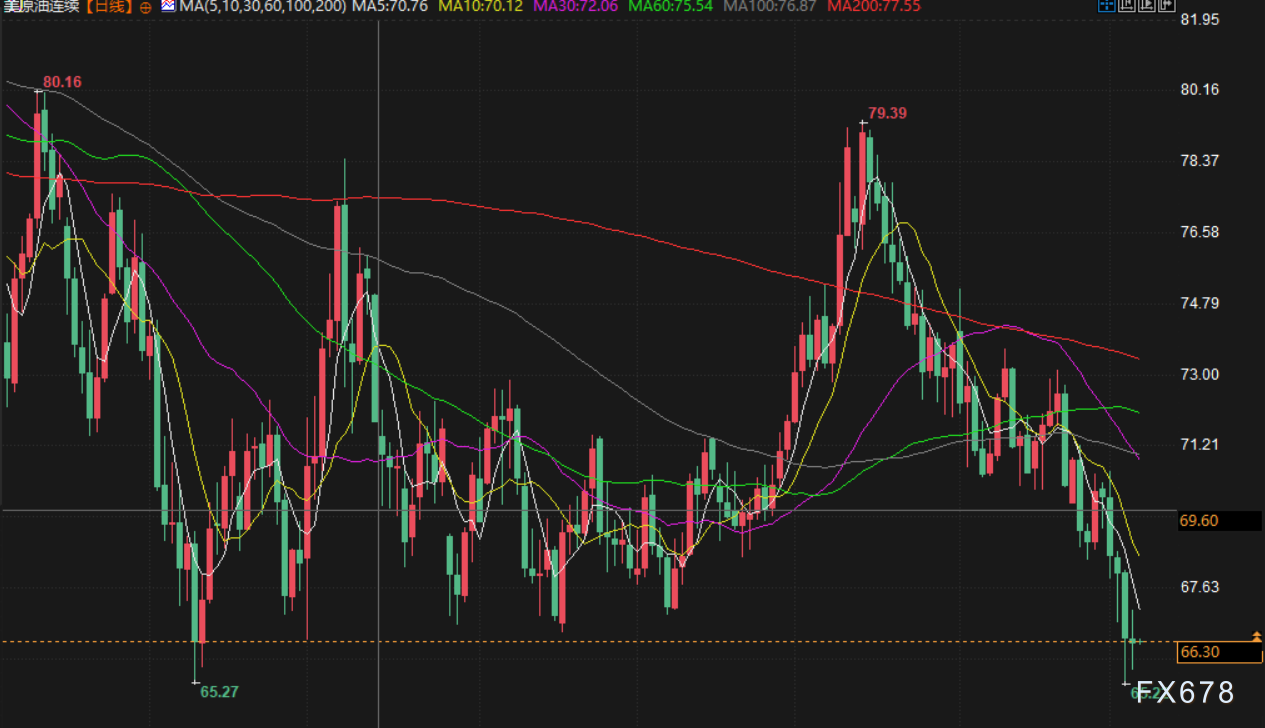Click the red MA200:77.55 legend label
The width and height of the screenshot is (1265, 728).
(x=875, y=8)
